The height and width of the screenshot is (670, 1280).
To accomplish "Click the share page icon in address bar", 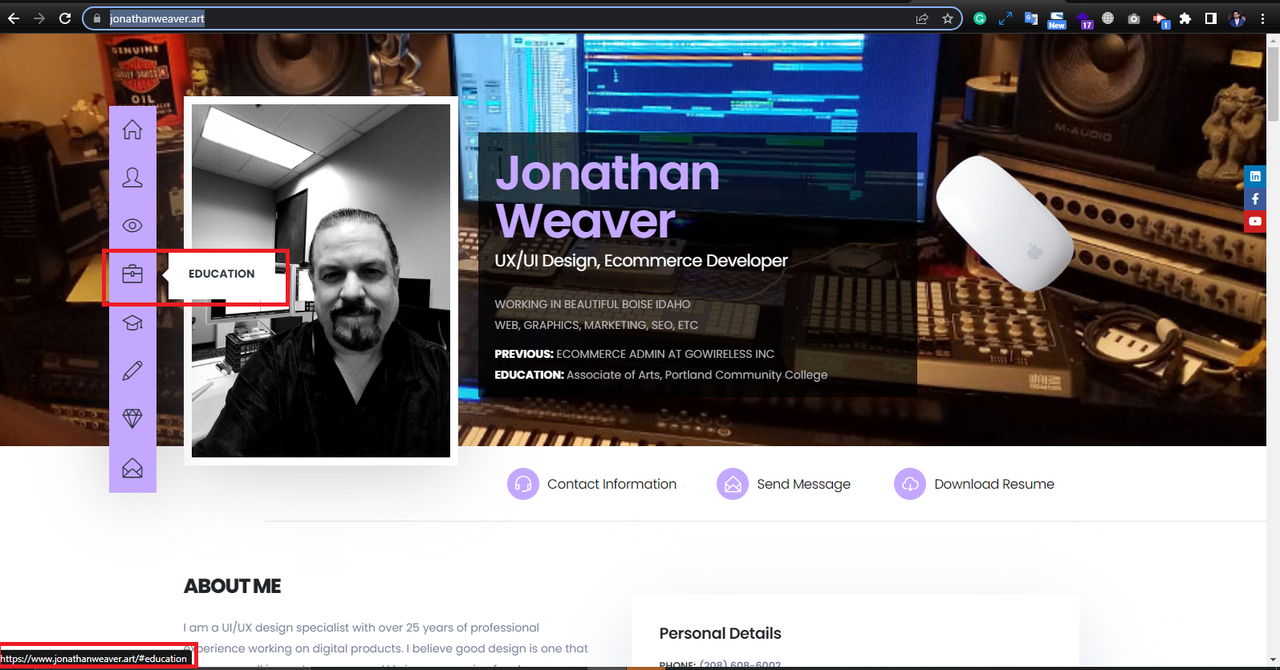I will tap(921, 18).
